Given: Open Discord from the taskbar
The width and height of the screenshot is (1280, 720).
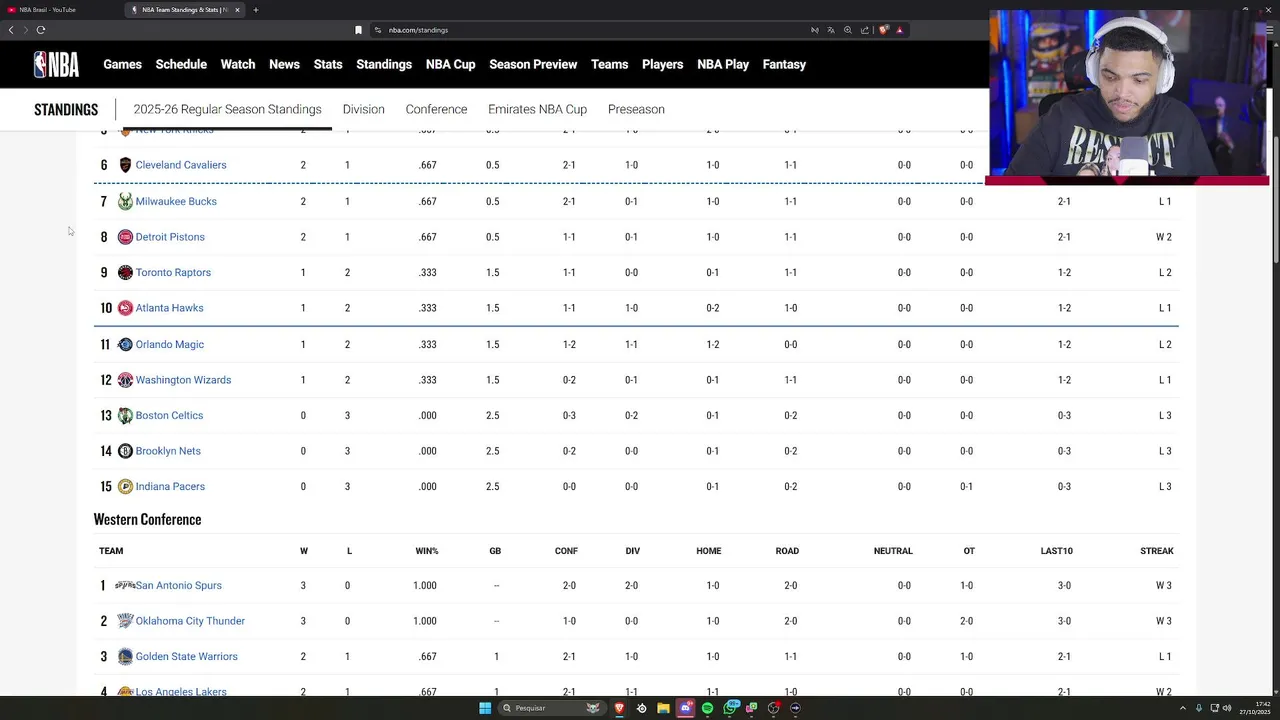Looking at the screenshot, I should point(685,708).
